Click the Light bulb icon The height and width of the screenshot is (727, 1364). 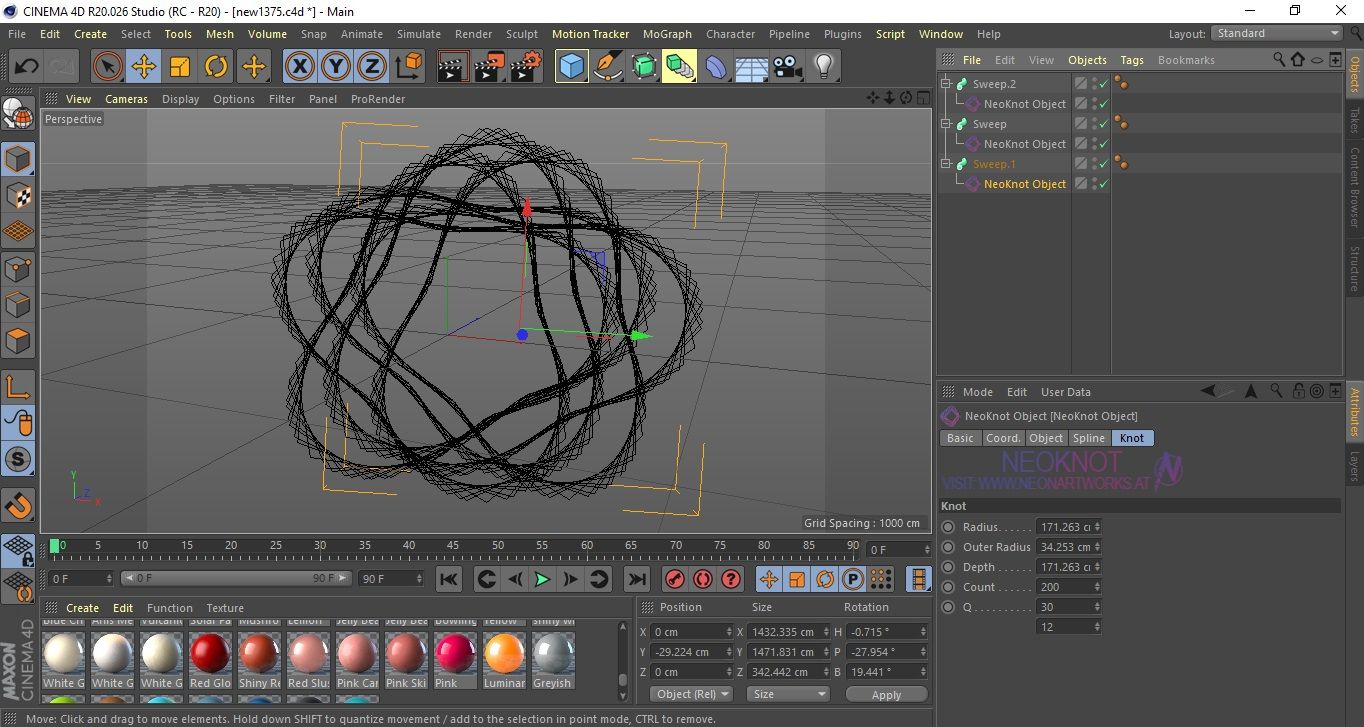coord(823,67)
